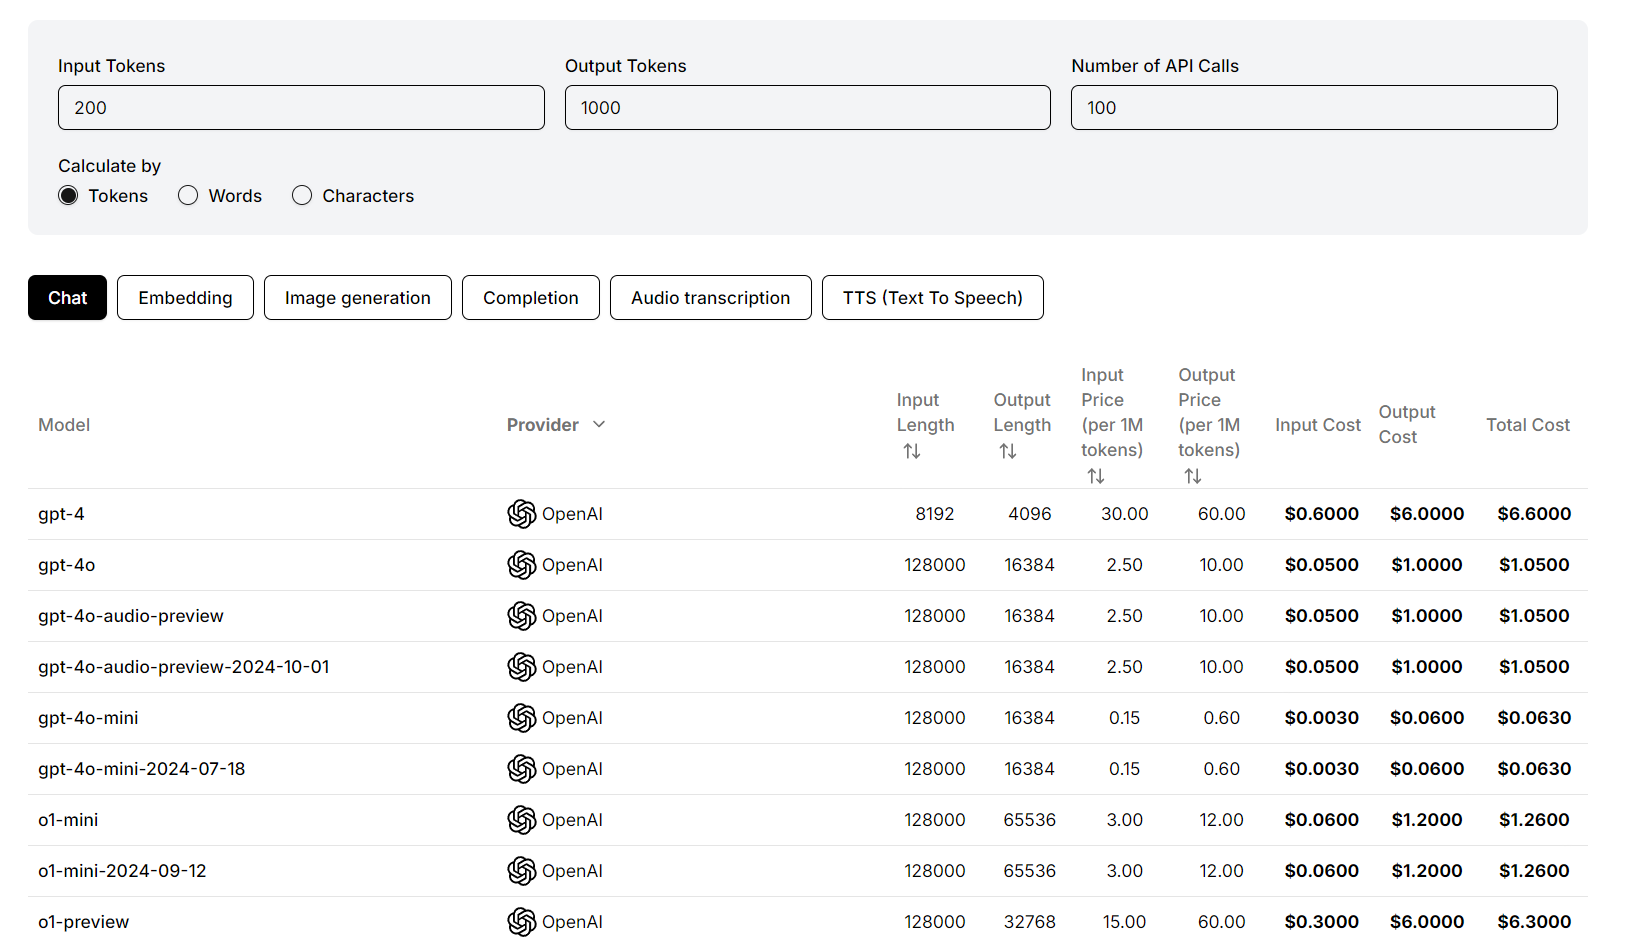The width and height of the screenshot is (1639, 937).
Task: Open the Image generation tab
Action: point(357,298)
